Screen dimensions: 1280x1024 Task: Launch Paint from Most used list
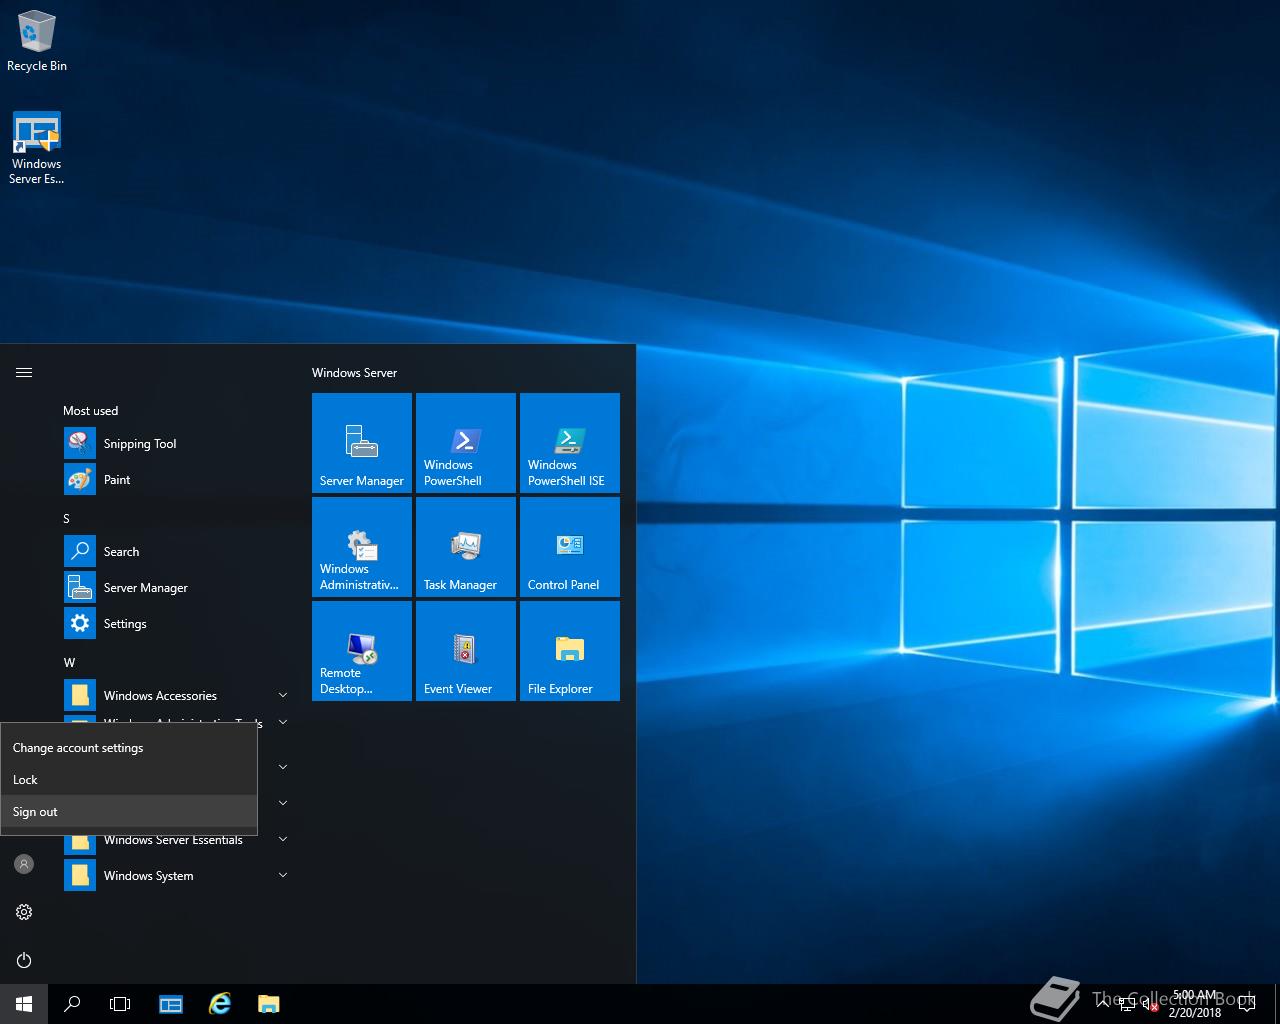pos(176,480)
